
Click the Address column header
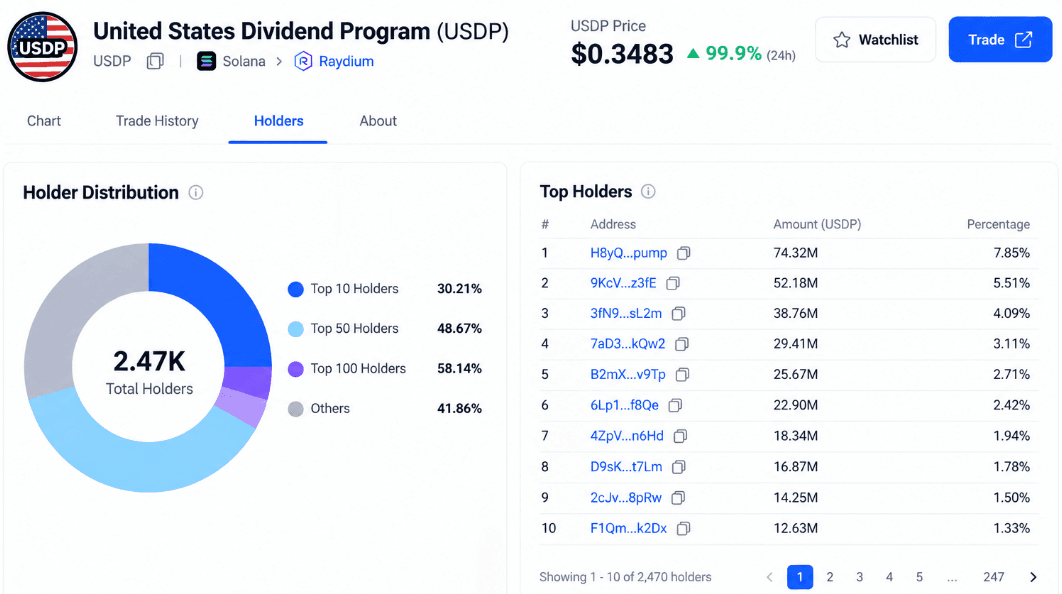[x=613, y=224]
